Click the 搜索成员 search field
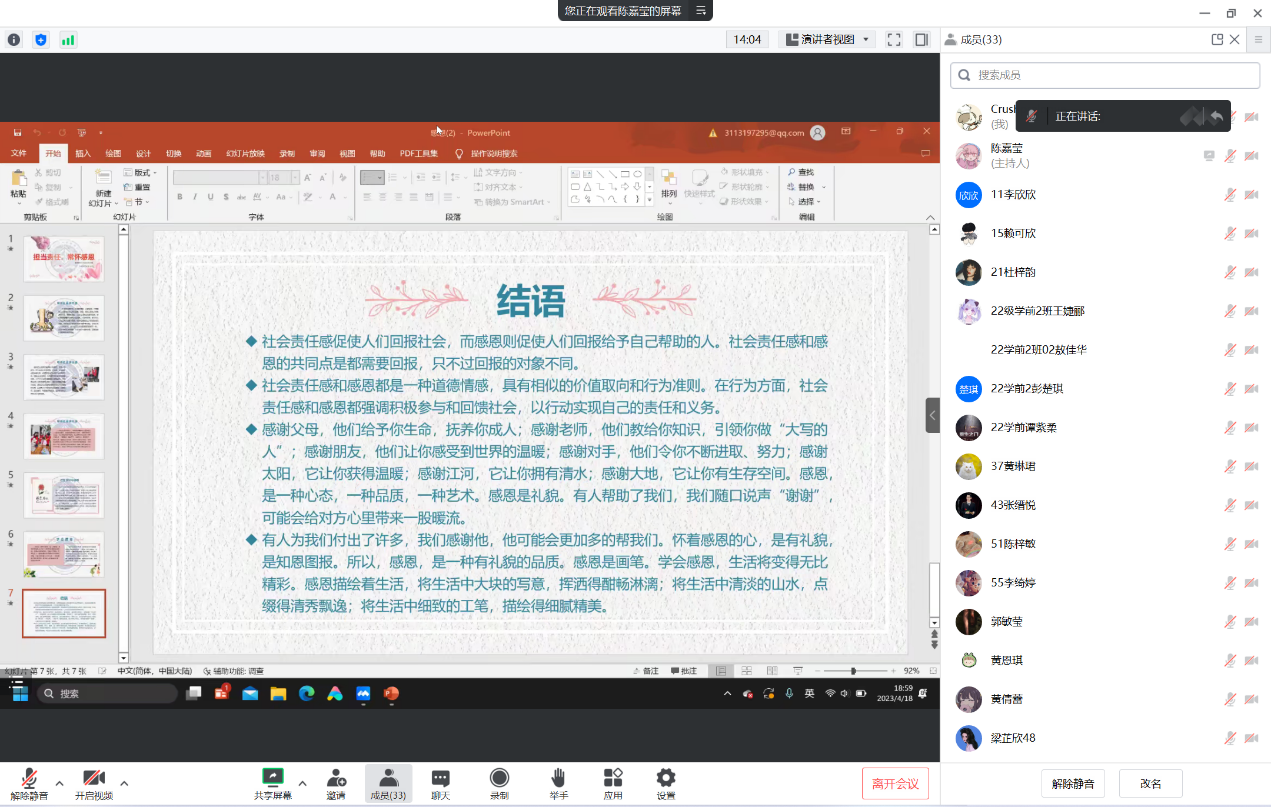Viewport: 1271px width, 807px height. click(x=1105, y=75)
